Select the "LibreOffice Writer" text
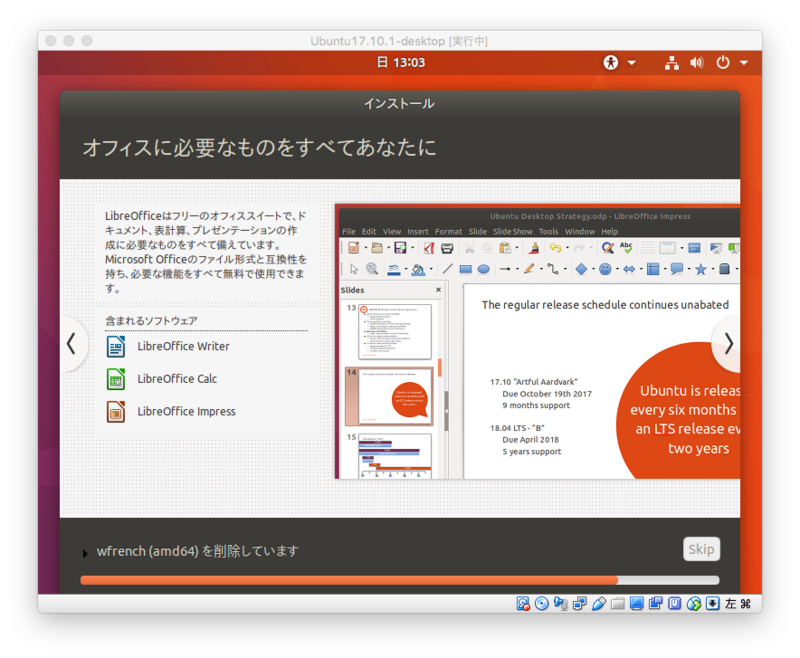The image size is (800, 658). click(x=183, y=346)
